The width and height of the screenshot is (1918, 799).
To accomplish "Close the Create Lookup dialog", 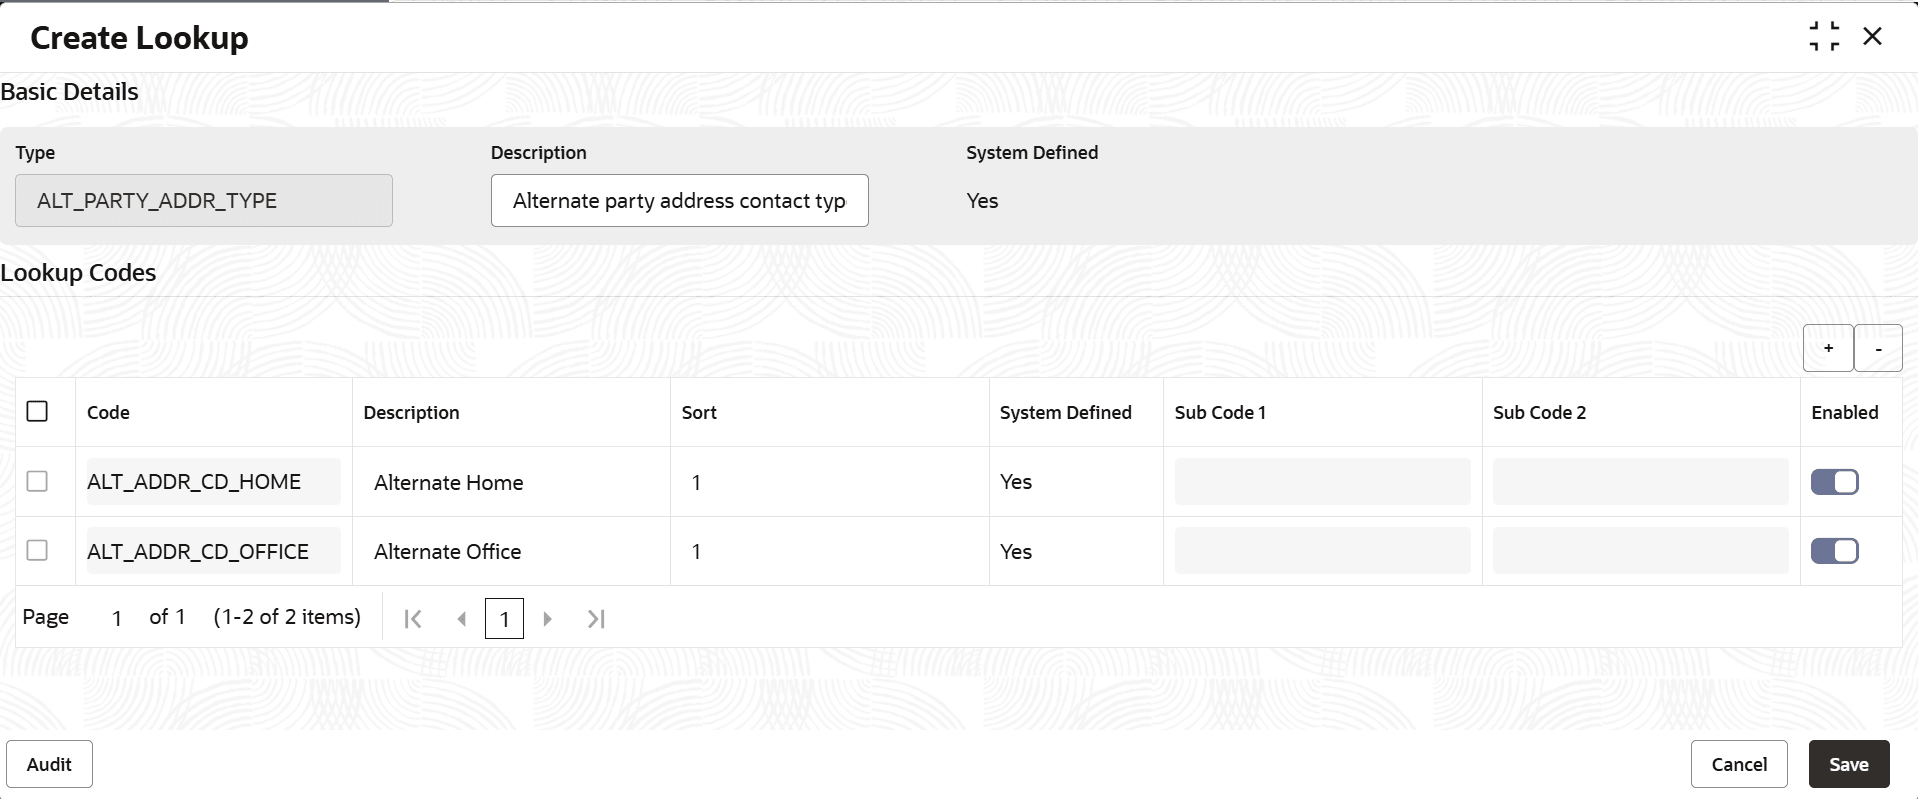I will [1872, 37].
